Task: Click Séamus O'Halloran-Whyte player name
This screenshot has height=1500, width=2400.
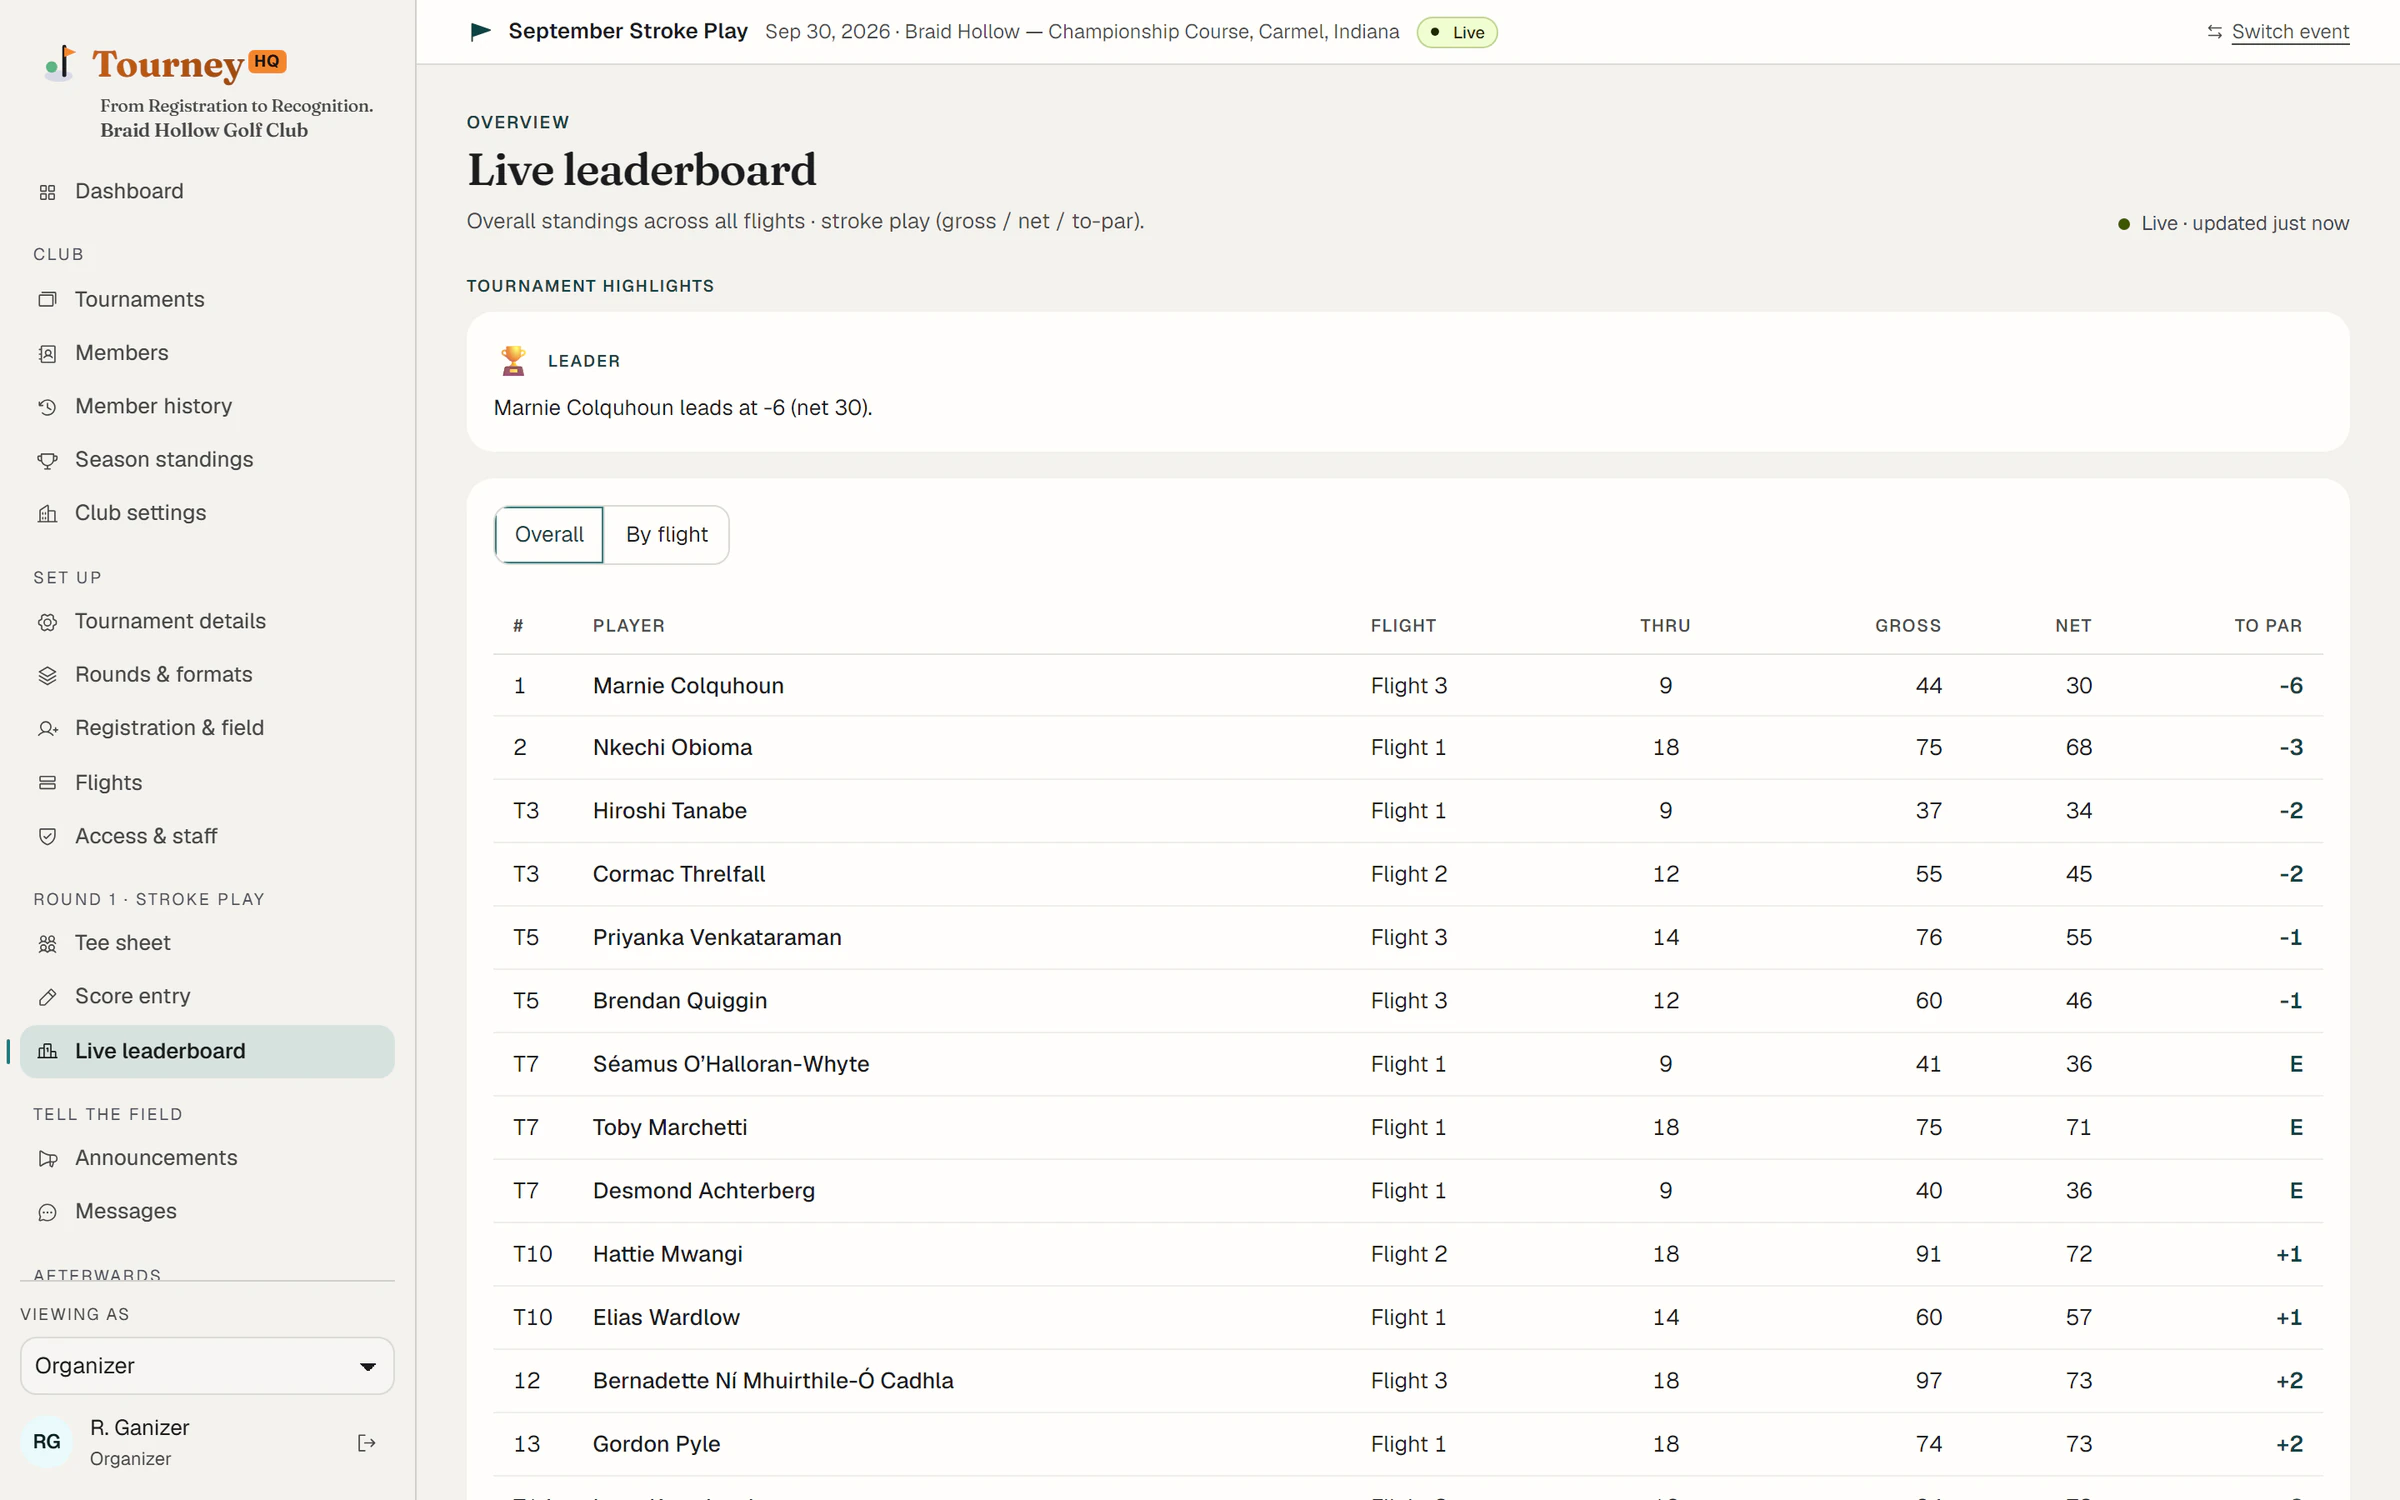Action: (731, 1063)
